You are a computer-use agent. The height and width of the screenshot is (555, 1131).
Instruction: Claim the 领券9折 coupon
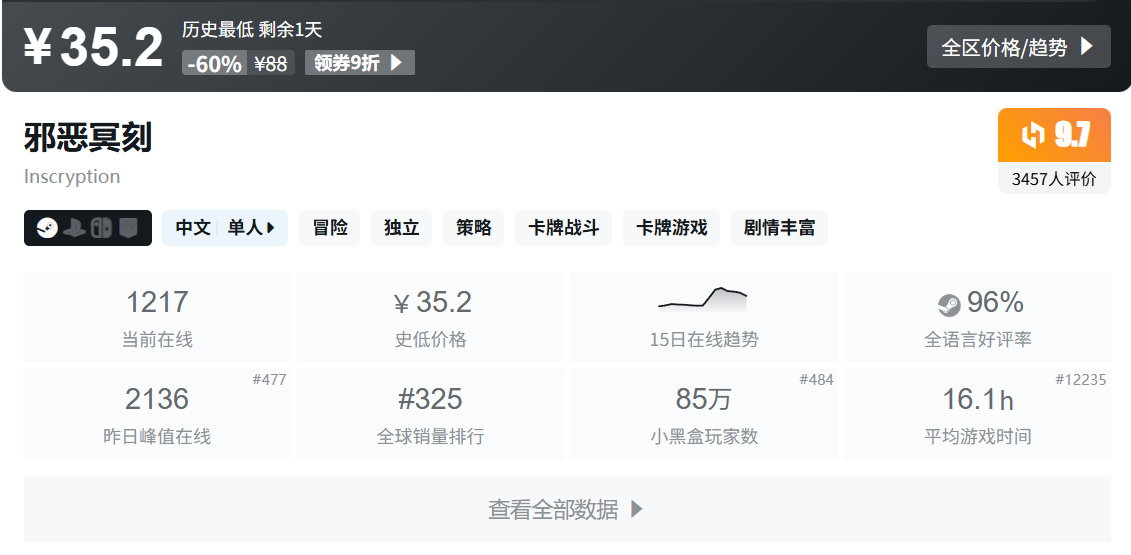tap(359, 63)
